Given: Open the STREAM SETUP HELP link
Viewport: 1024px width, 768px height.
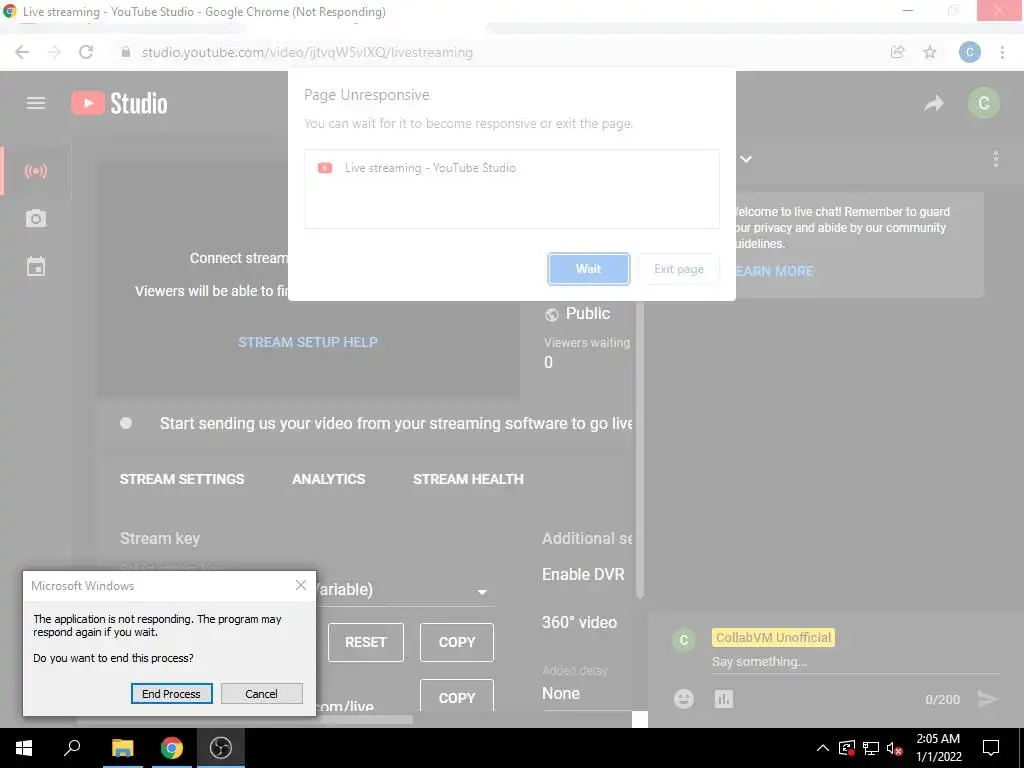Looking at the screenshot, I should pos(308,342).
